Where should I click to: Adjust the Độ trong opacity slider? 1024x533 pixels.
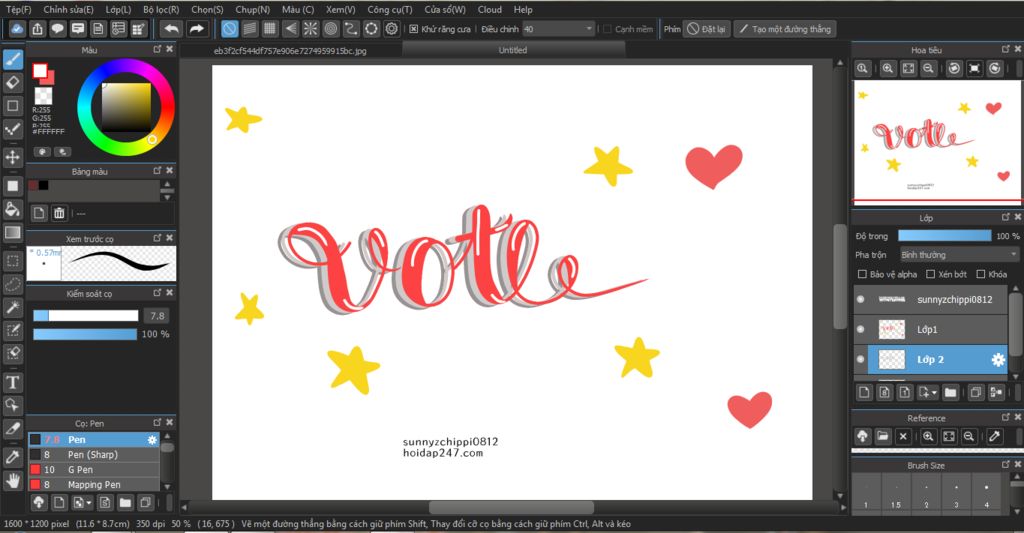(943, 236)
